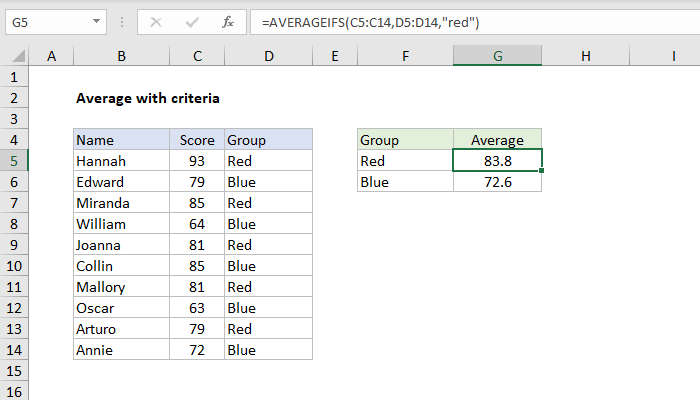Open the Insert Function fx icon
This screenshot has height=400, width=700.
pos(227,22)
